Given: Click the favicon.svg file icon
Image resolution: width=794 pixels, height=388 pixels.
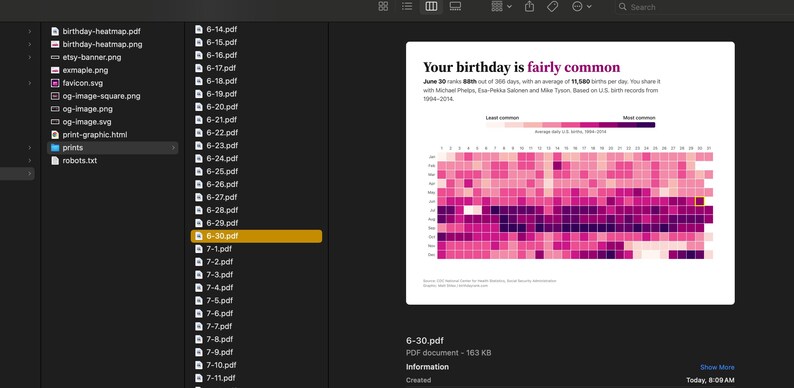Looking at the screenshot, I should click(x=55, y=83).
